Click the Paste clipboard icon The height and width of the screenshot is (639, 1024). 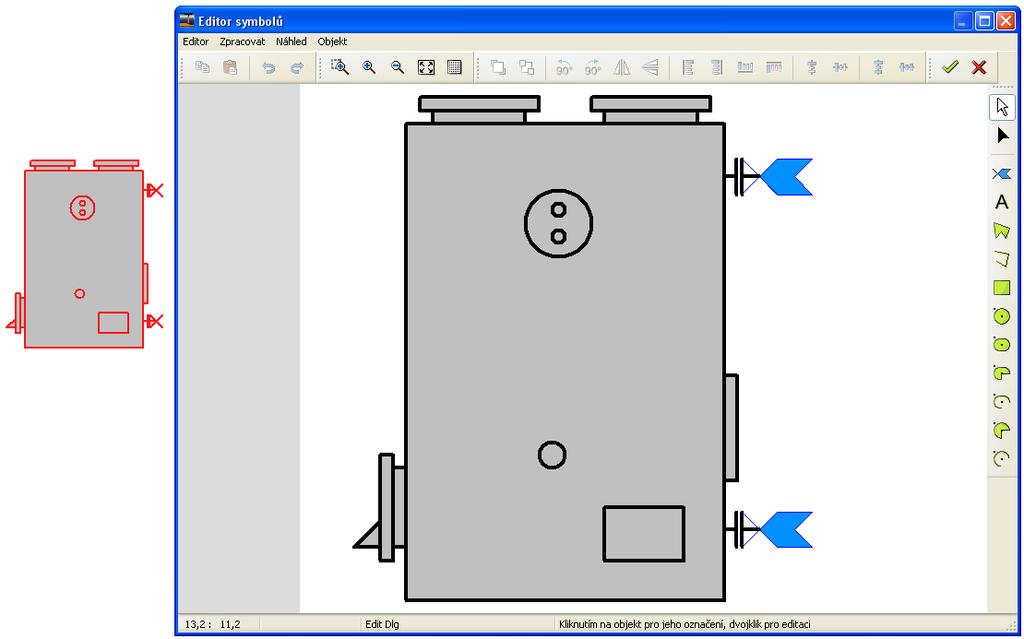[x=230, y=67]
